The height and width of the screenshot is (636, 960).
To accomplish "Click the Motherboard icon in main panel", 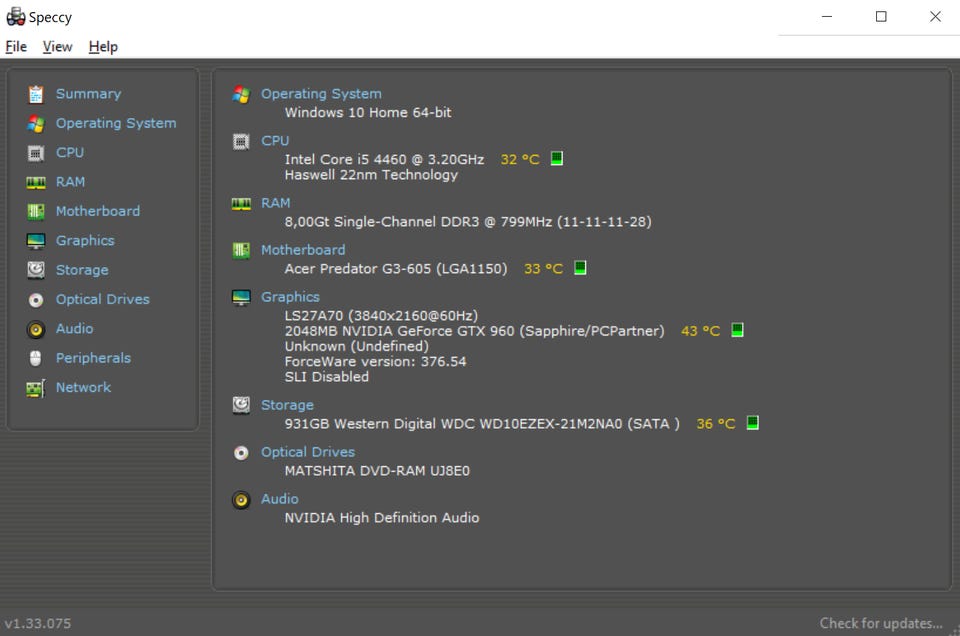I will click(241, 250).
